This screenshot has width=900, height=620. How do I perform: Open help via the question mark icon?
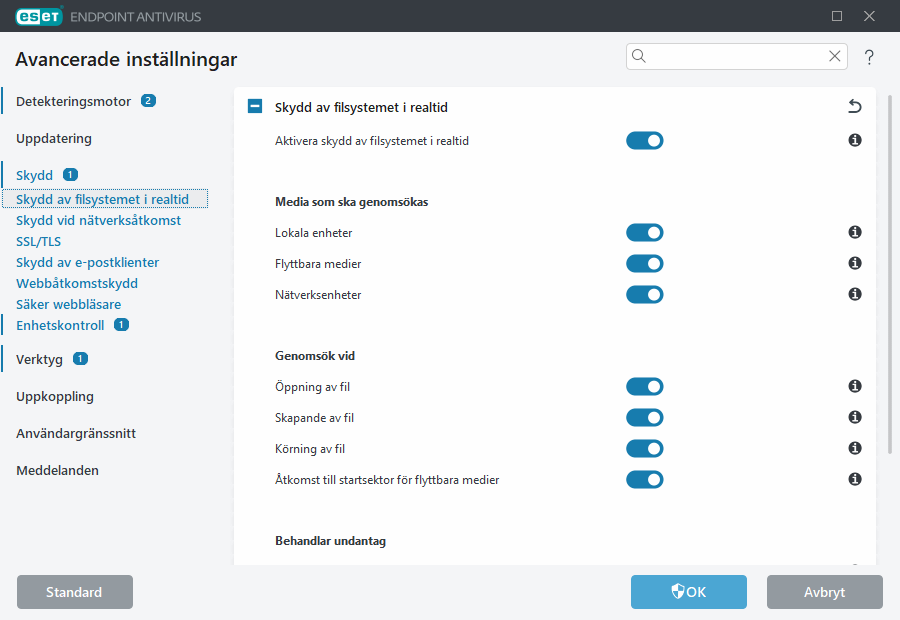[868, 57]
